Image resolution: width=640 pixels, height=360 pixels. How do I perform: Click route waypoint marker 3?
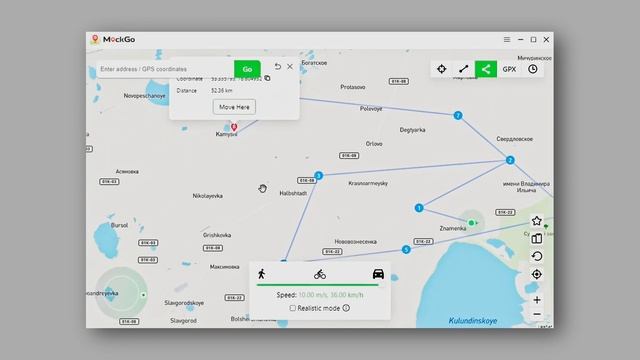318,176
